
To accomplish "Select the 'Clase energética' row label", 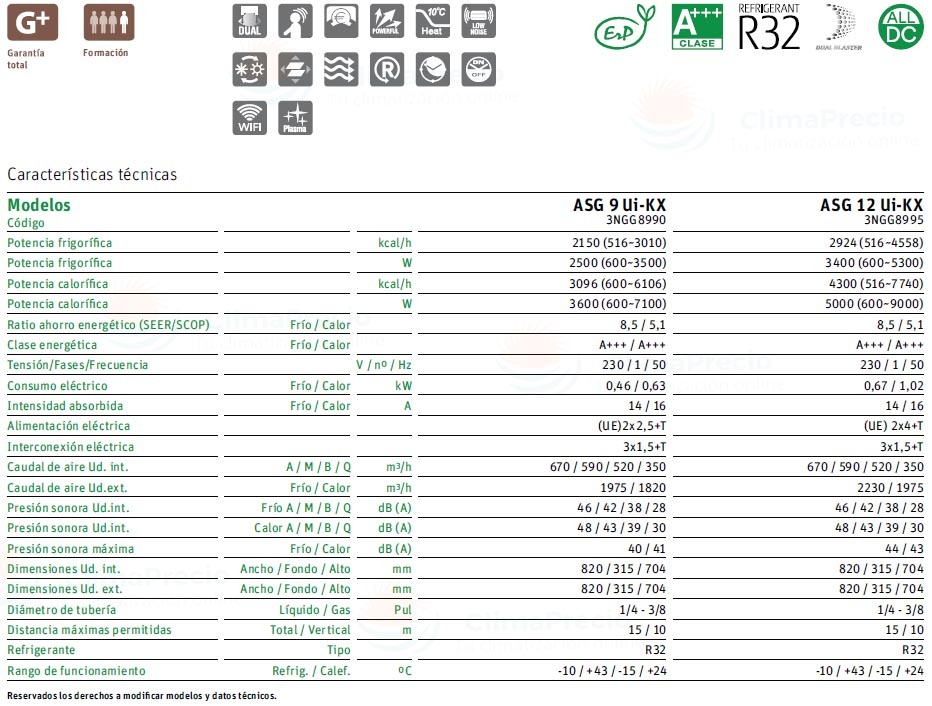I will tap(52, 345).
